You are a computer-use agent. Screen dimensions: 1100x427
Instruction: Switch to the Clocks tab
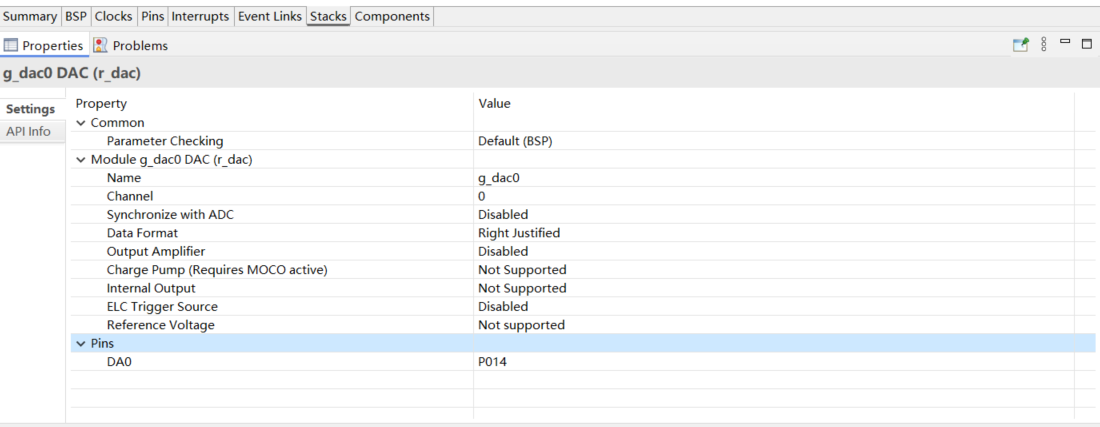113,16
